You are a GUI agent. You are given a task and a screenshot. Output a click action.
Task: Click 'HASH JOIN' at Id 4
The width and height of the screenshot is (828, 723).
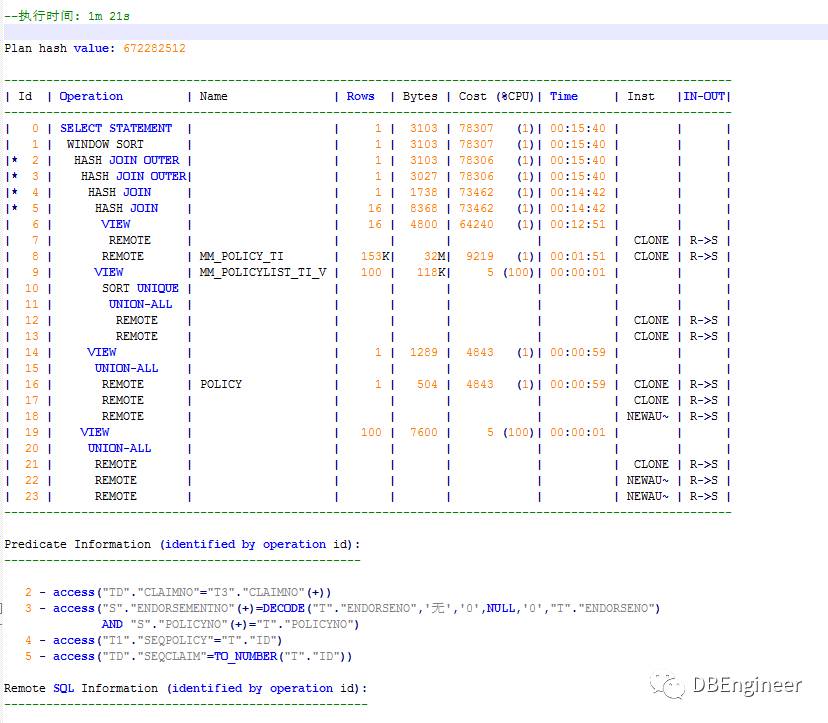coord(119,192)
